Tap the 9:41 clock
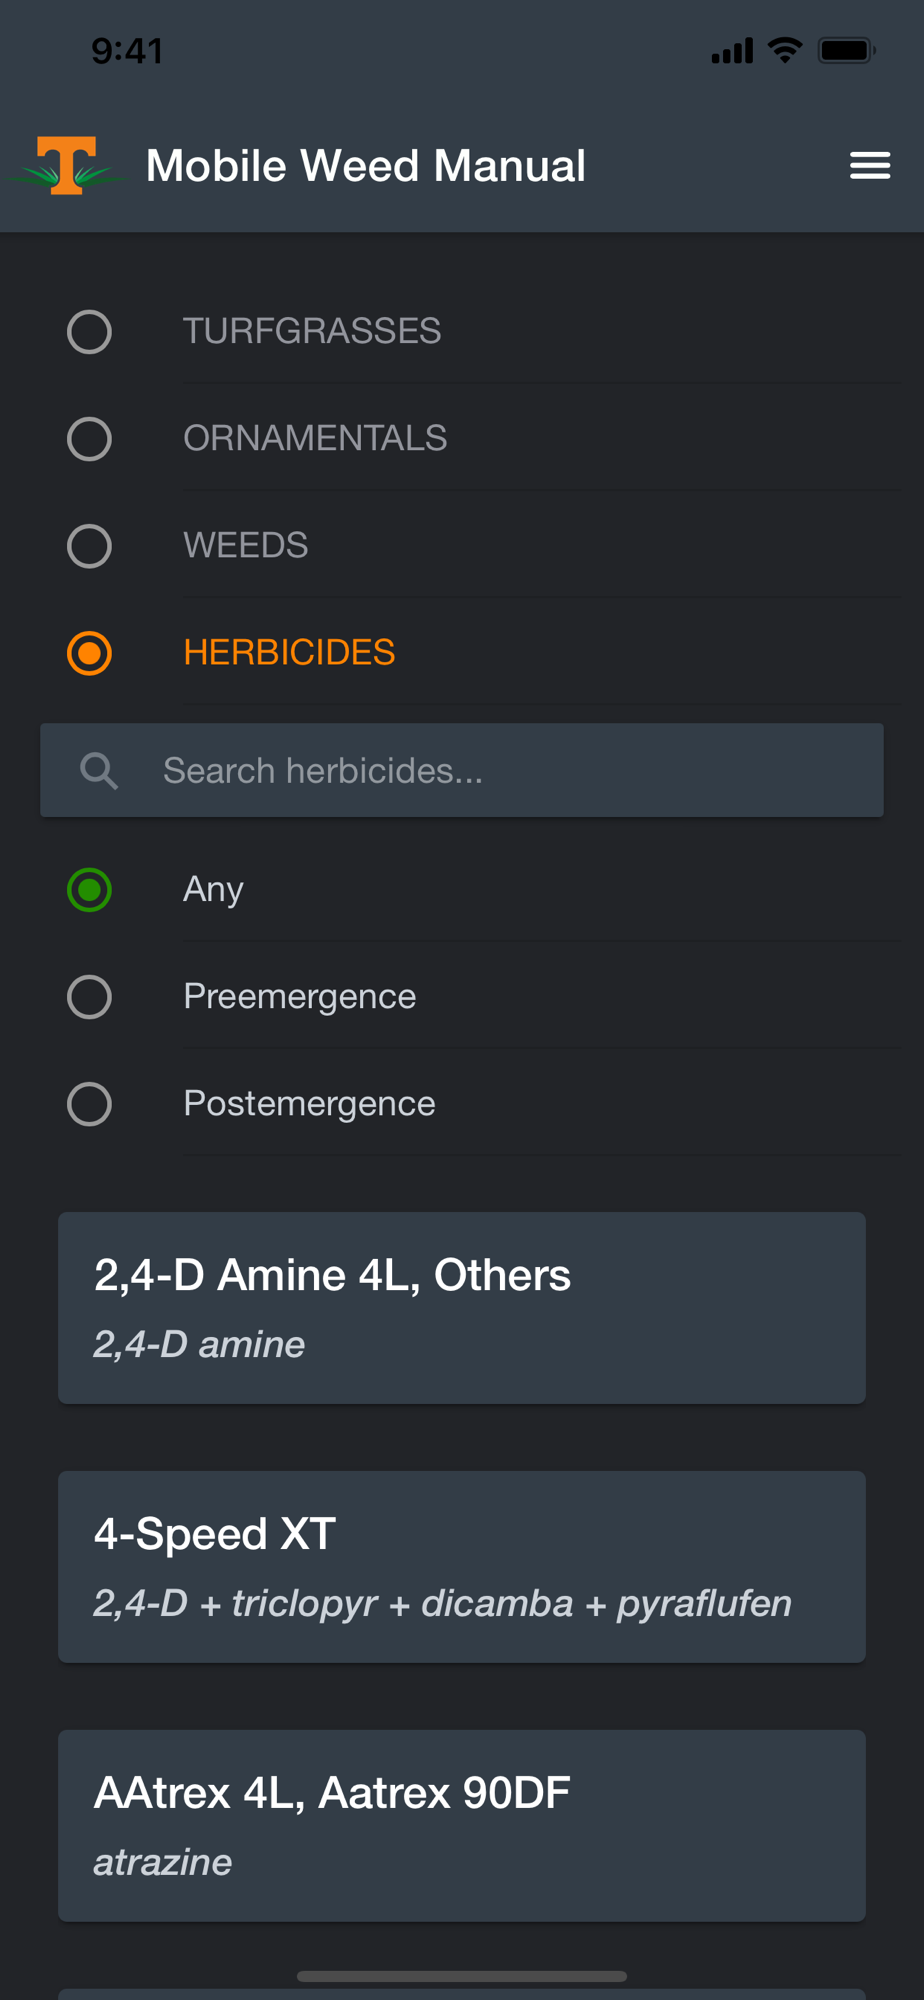924x2000 pixels. (x=127, y=51)
